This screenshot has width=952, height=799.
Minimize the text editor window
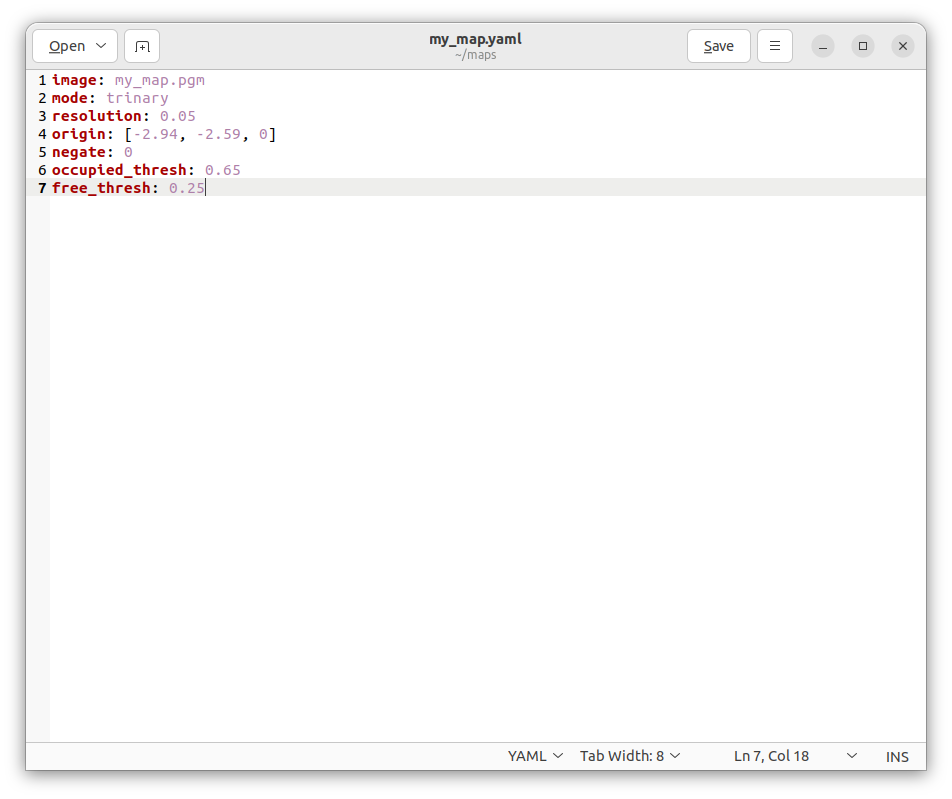tap(823, 46)
